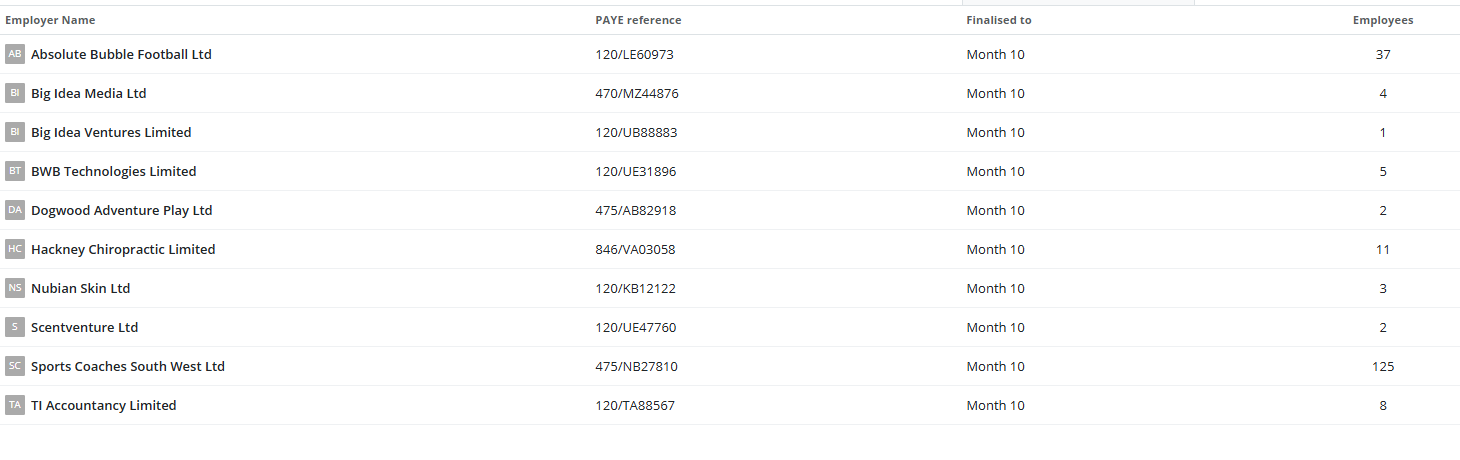Click the S avatar icon for Scentventure
The width and height of the screenshot is (1460, 460).
click(14, 327)
